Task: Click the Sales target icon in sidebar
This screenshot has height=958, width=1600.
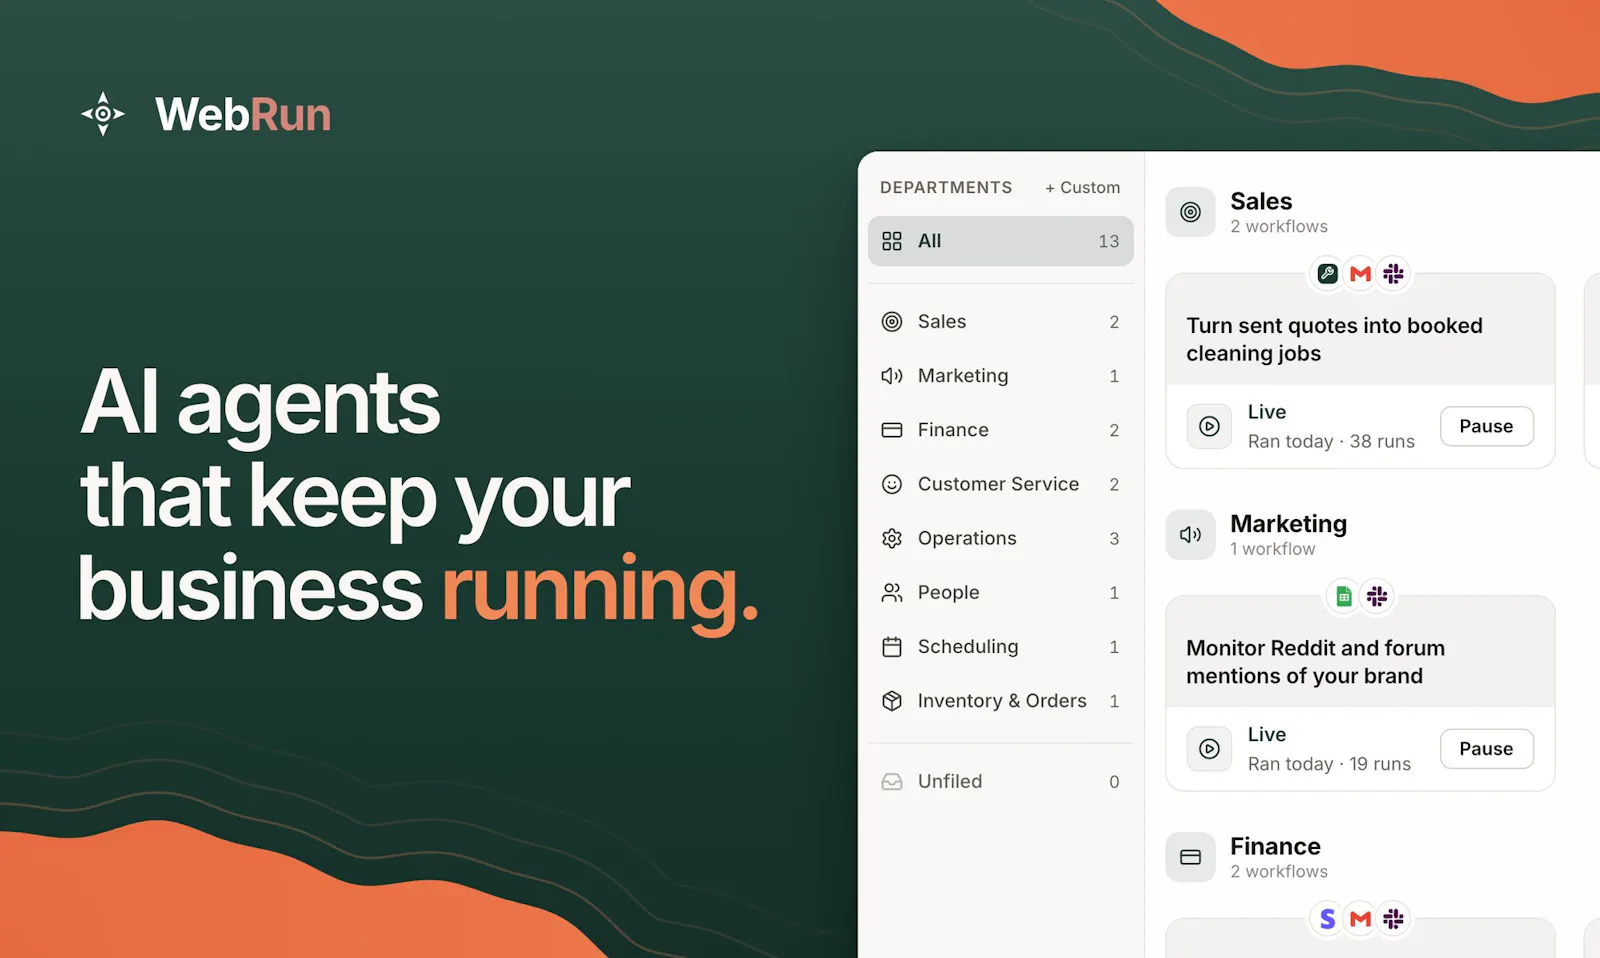Action: [x=892, y=322]
